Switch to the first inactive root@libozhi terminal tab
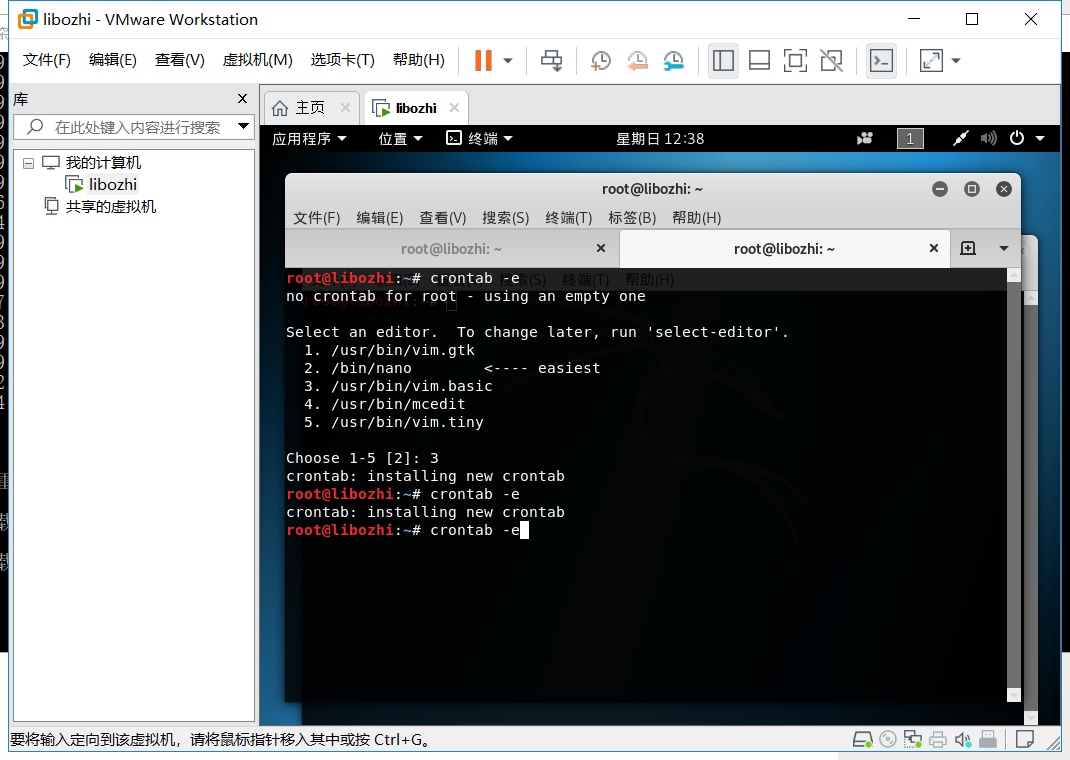 click(451, 249)
